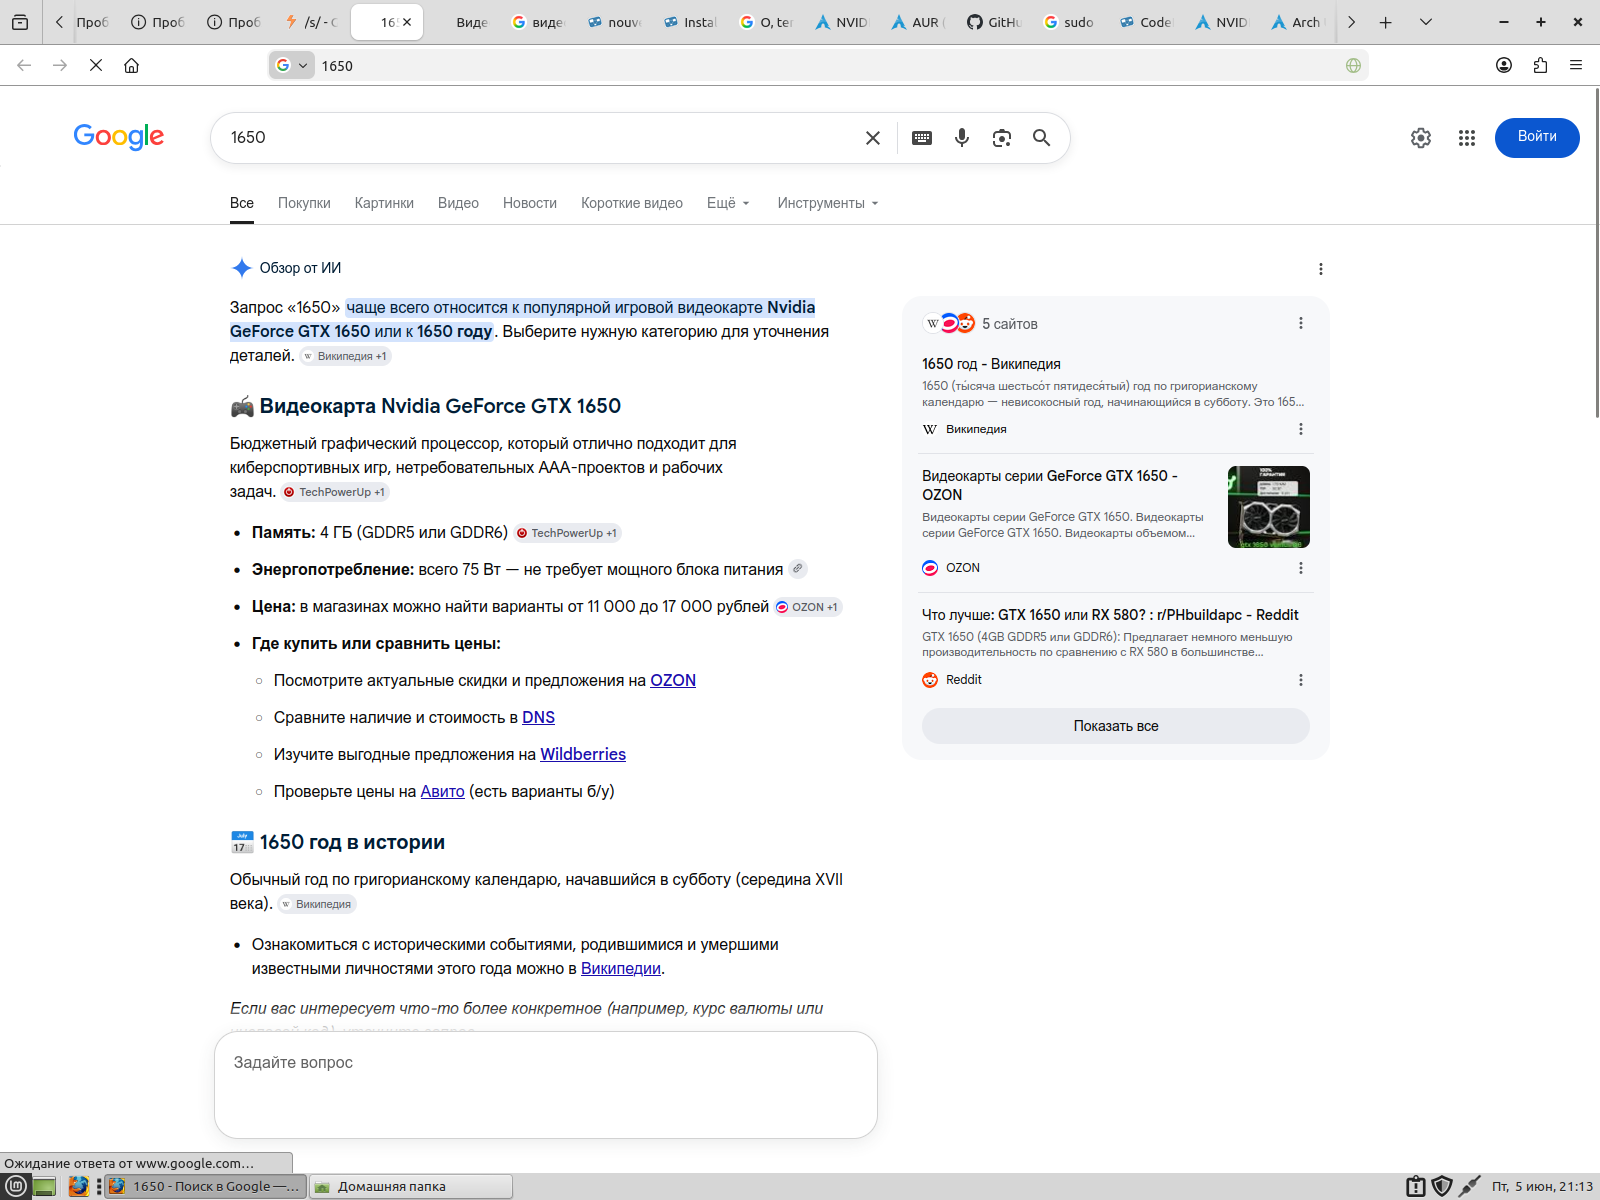The height and width of the screenshot is (1200, 1600).
Task: Click the TechPowerUp +1 chip after Память
Action: 568,533
